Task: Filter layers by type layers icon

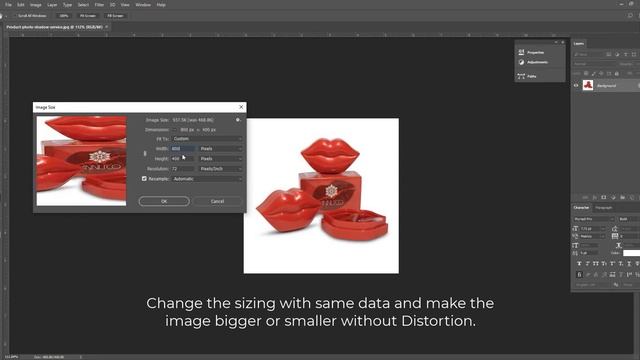Action: pos(625,54)
